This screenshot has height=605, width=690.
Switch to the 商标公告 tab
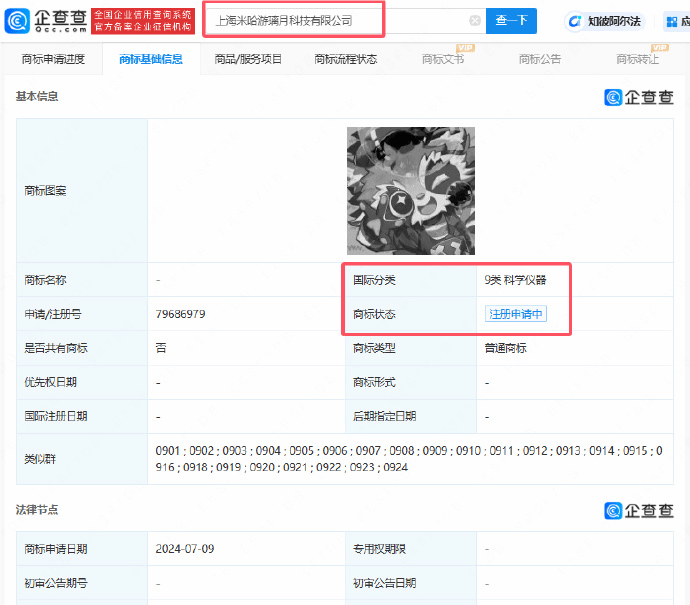click(540, 60)
